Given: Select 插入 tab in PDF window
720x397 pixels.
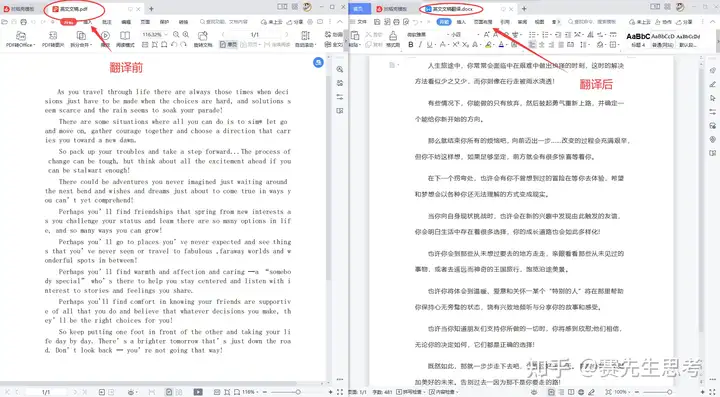Looking at the screenshot, I should (88, 22).
